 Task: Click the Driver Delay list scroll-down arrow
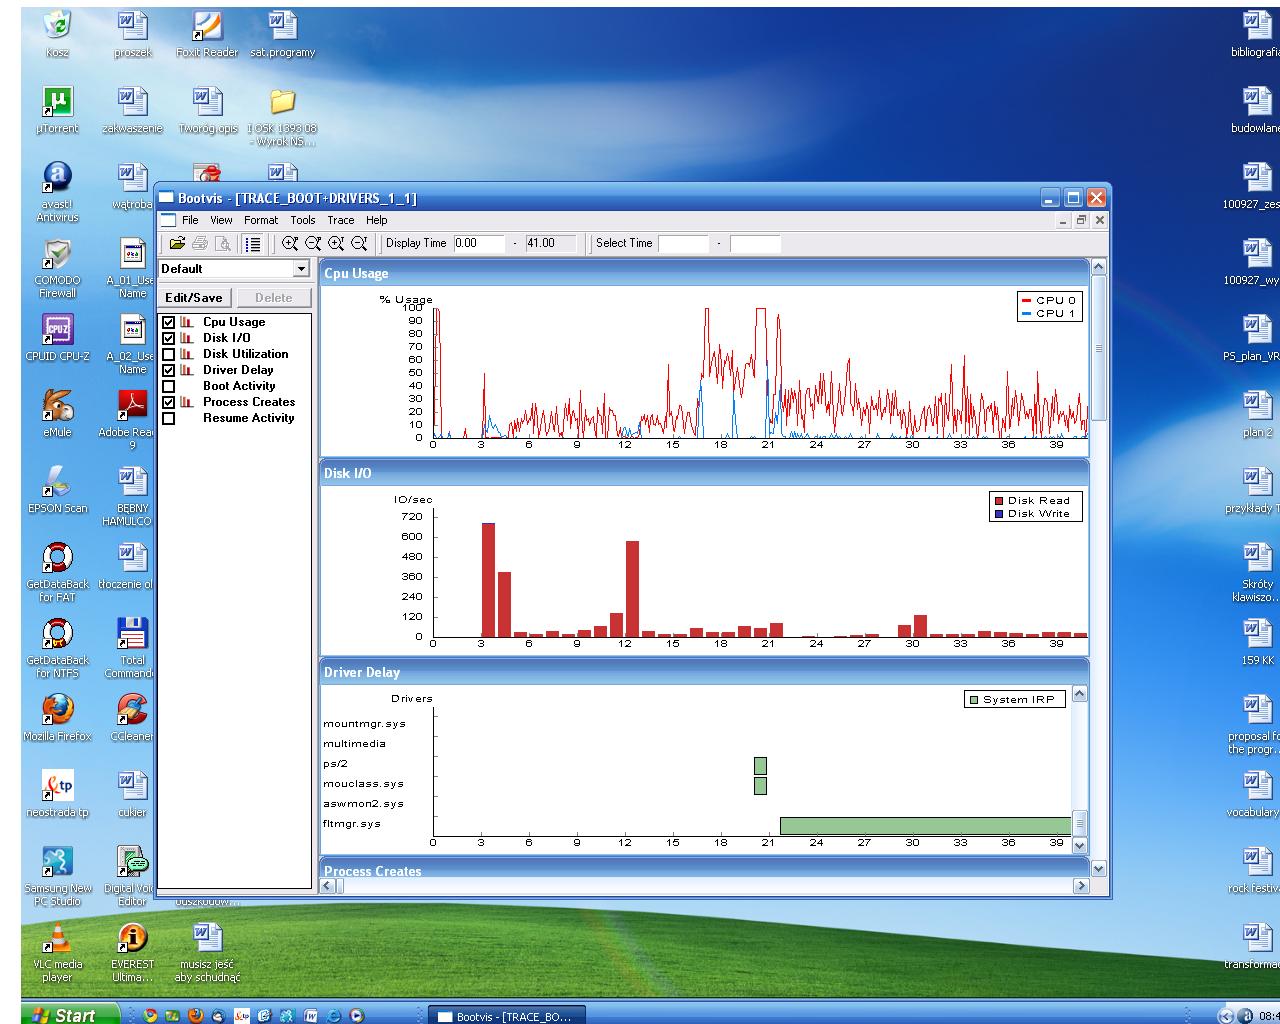pyautogui.click(x=1079, y=845)
